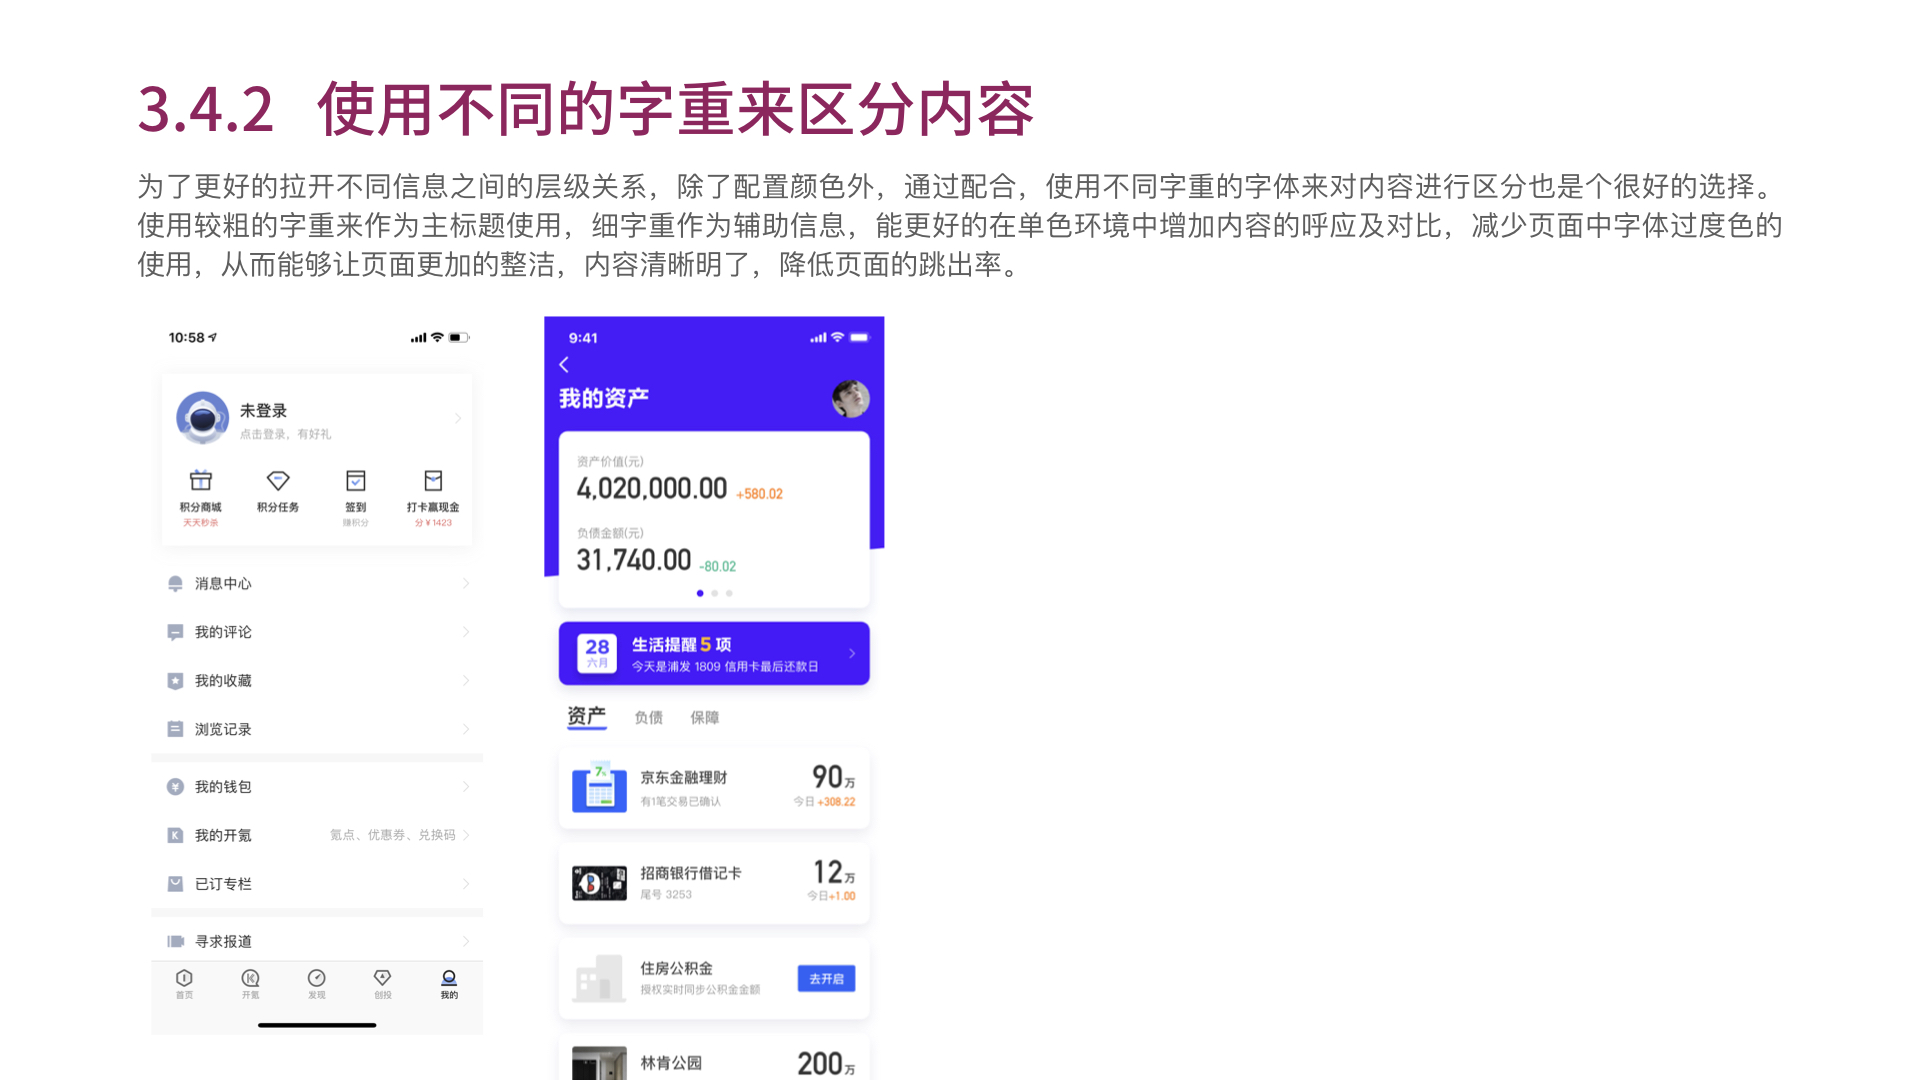Tap the user avatar in 我的资产 header

pyautogui.click(x=850, y=399)
